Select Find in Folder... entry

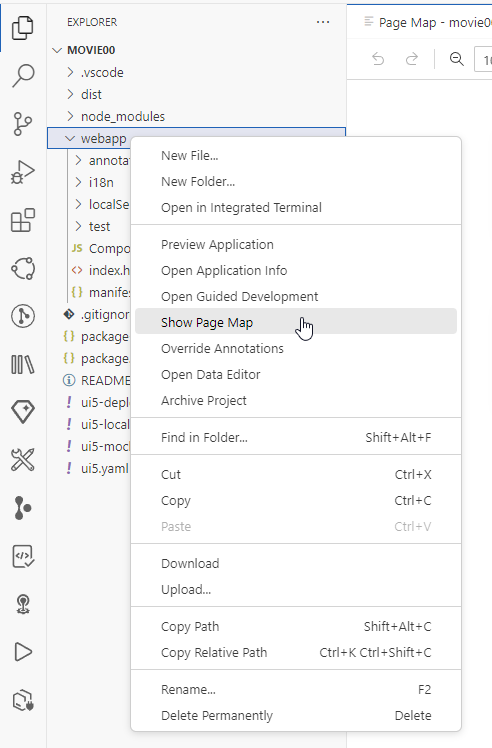tap(296, 437)
